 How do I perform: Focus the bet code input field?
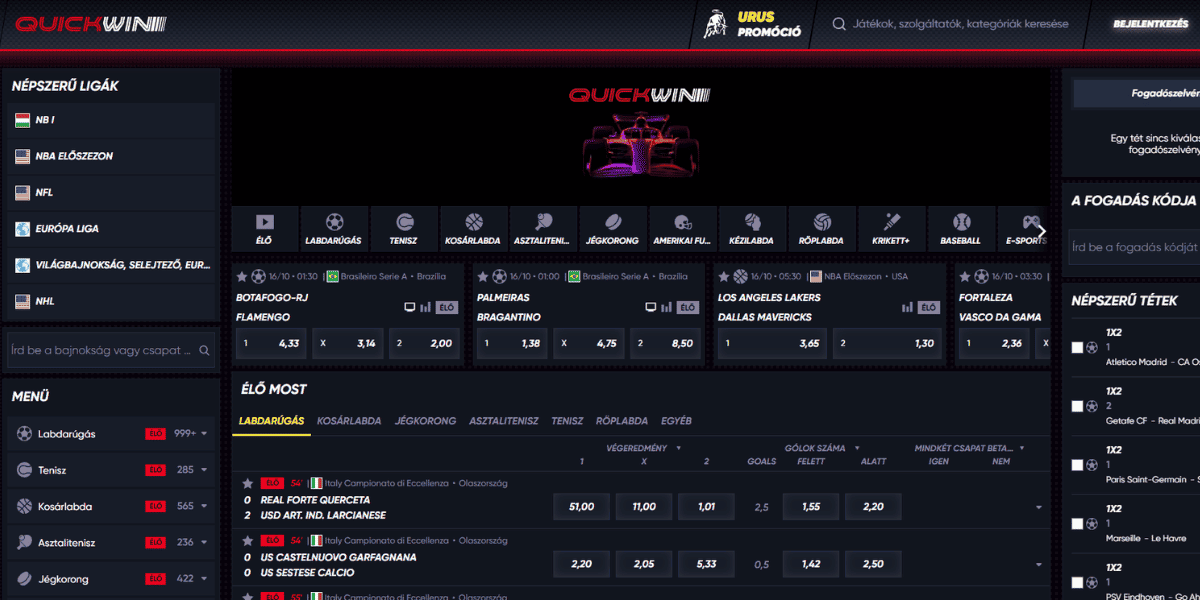1135,246
